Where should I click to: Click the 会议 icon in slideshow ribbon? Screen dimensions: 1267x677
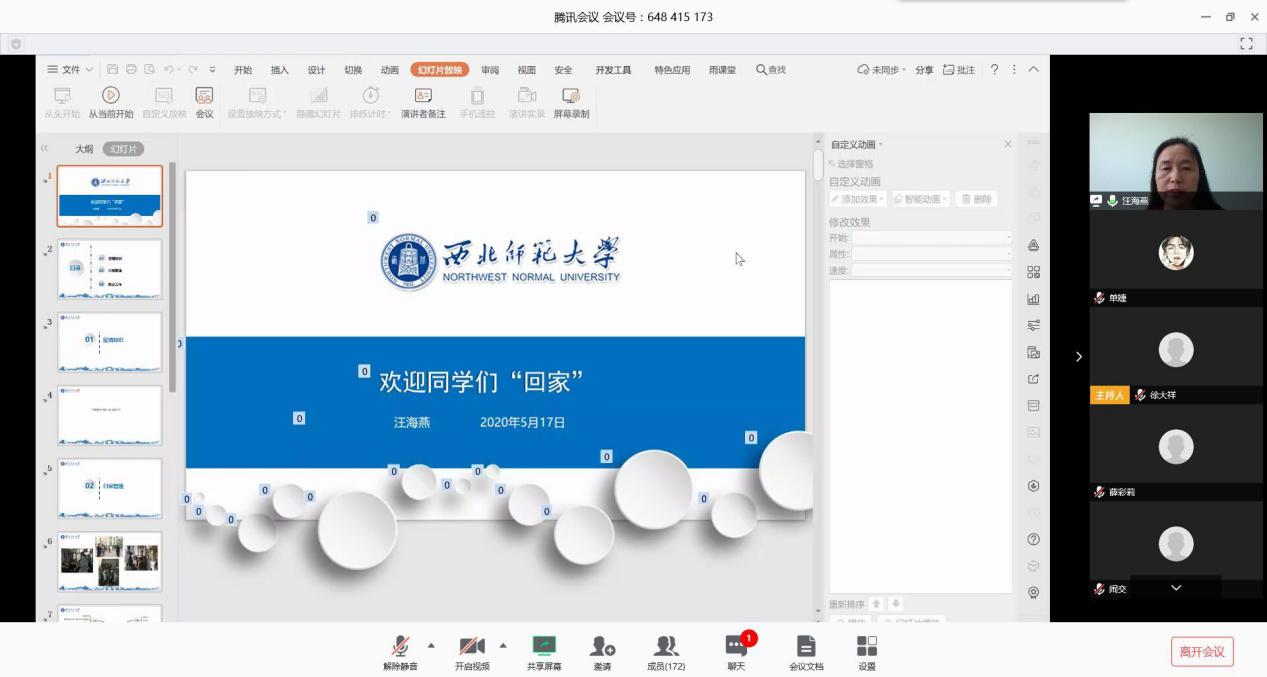click(204, 95)
